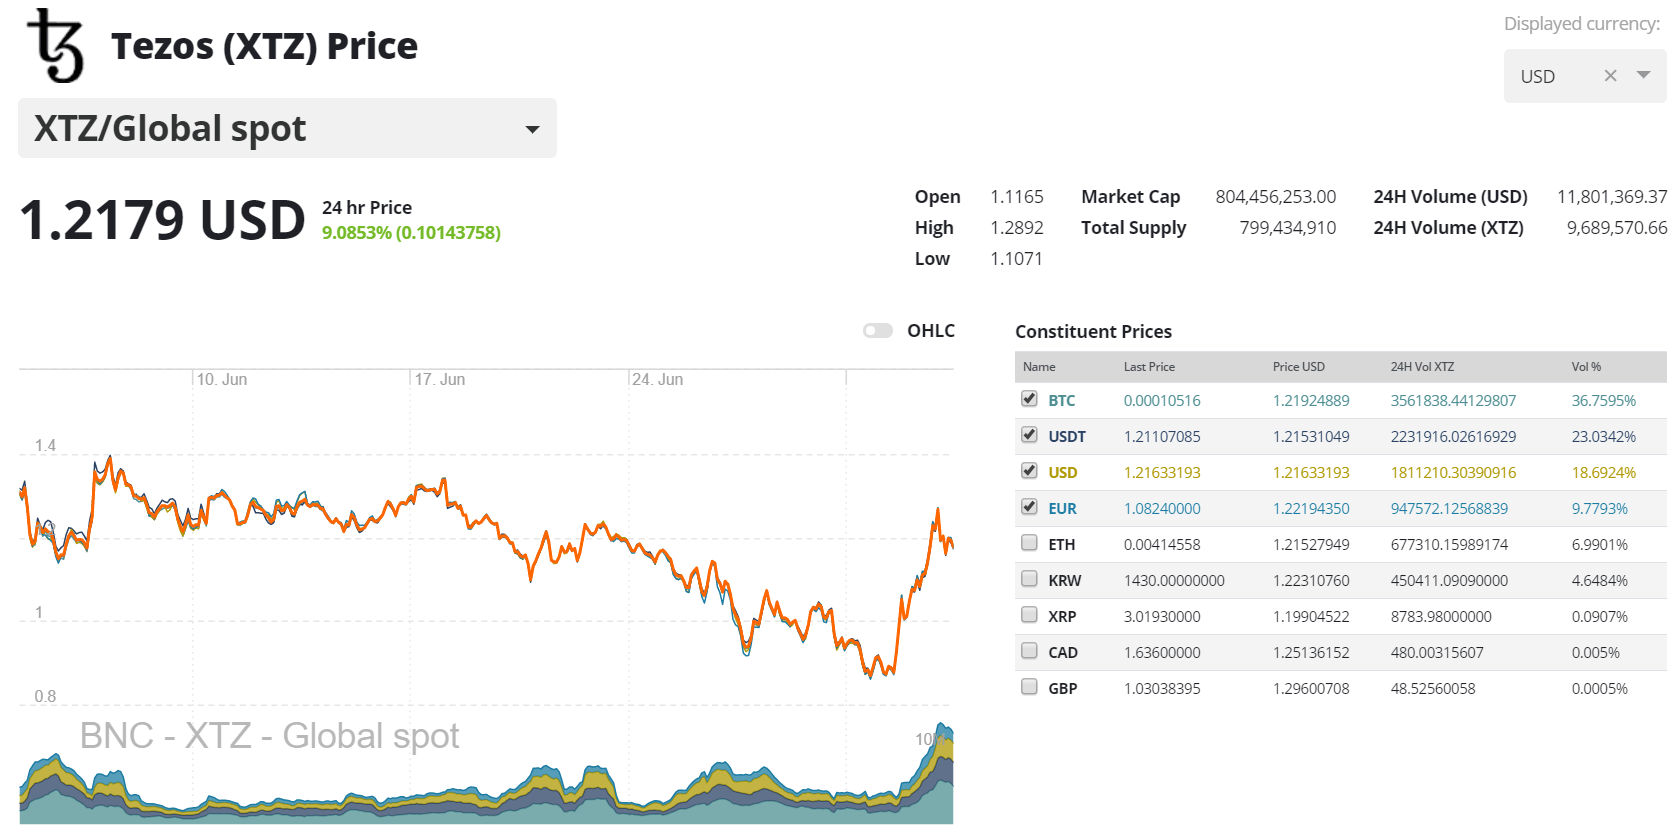
Task: Sort table by Name column header
Action: point(1039,367)
